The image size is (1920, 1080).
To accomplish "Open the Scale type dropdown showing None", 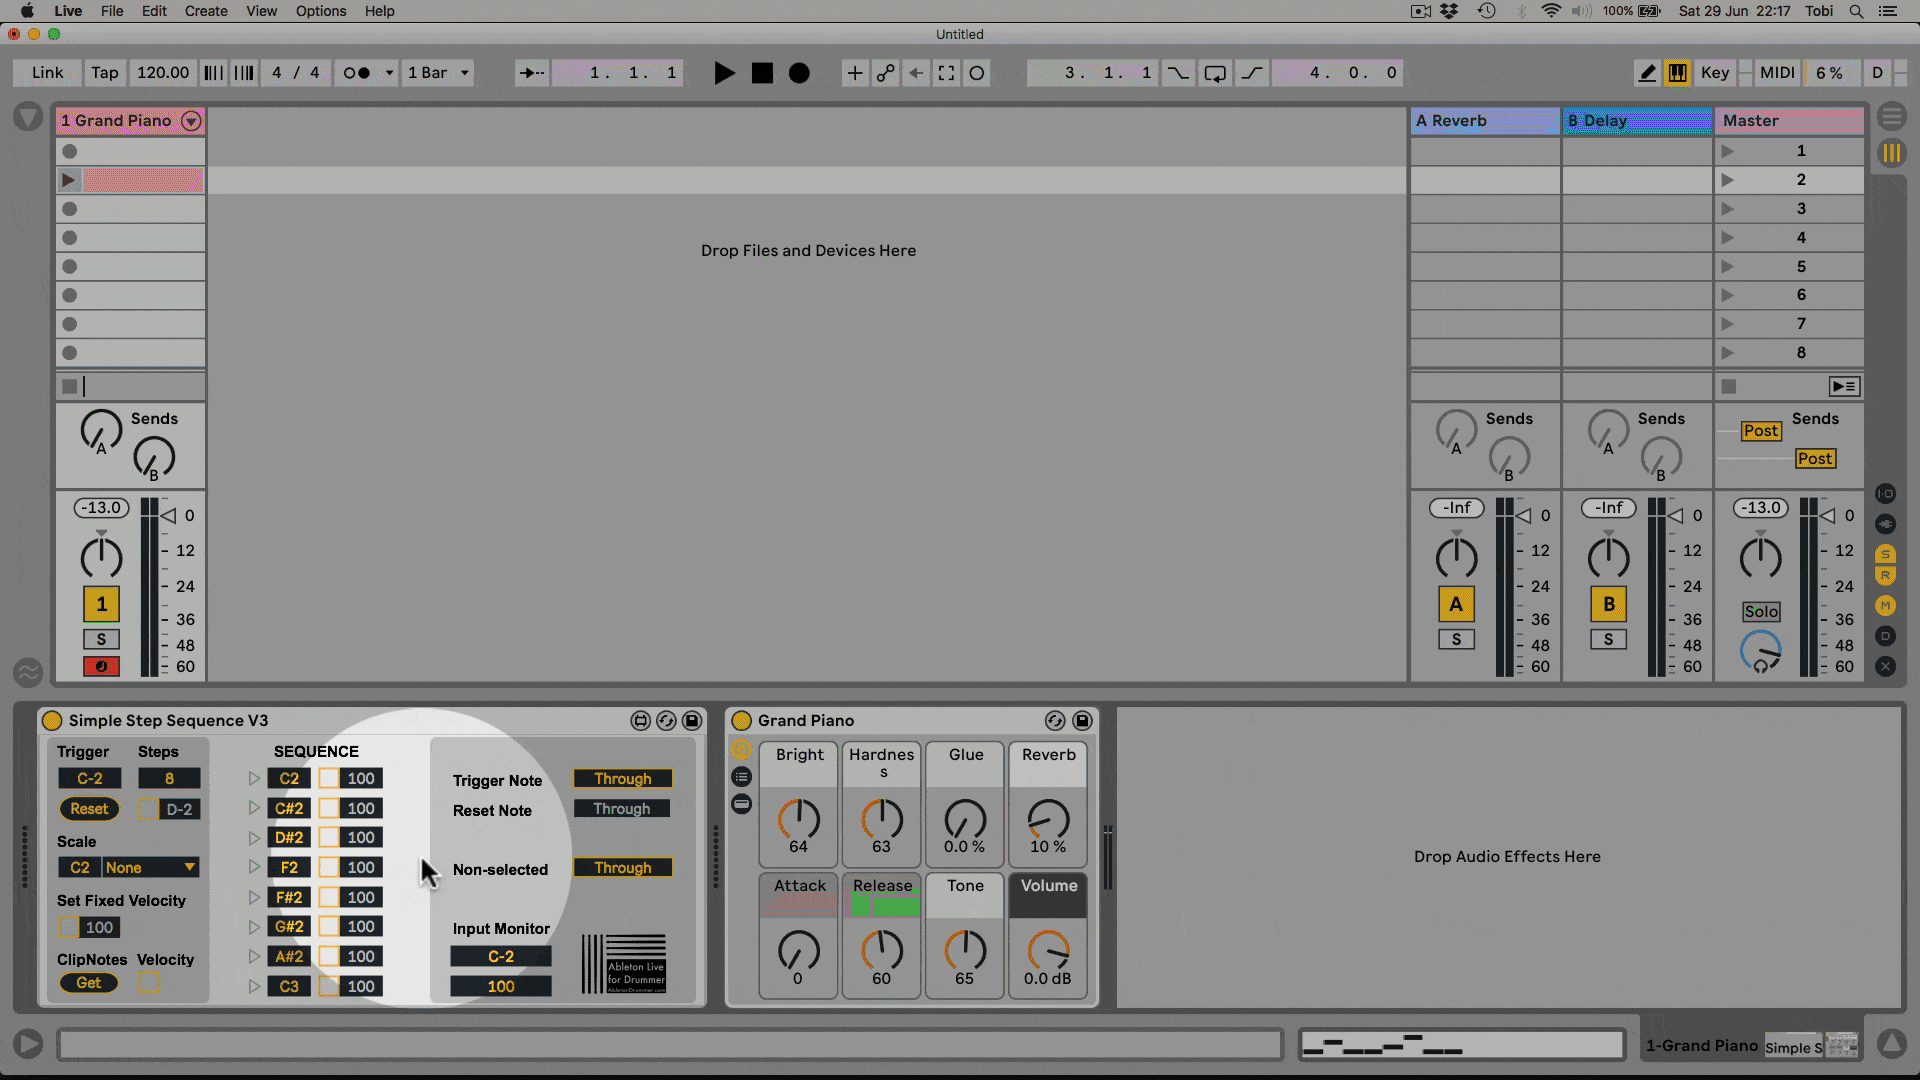I will 151,868.
